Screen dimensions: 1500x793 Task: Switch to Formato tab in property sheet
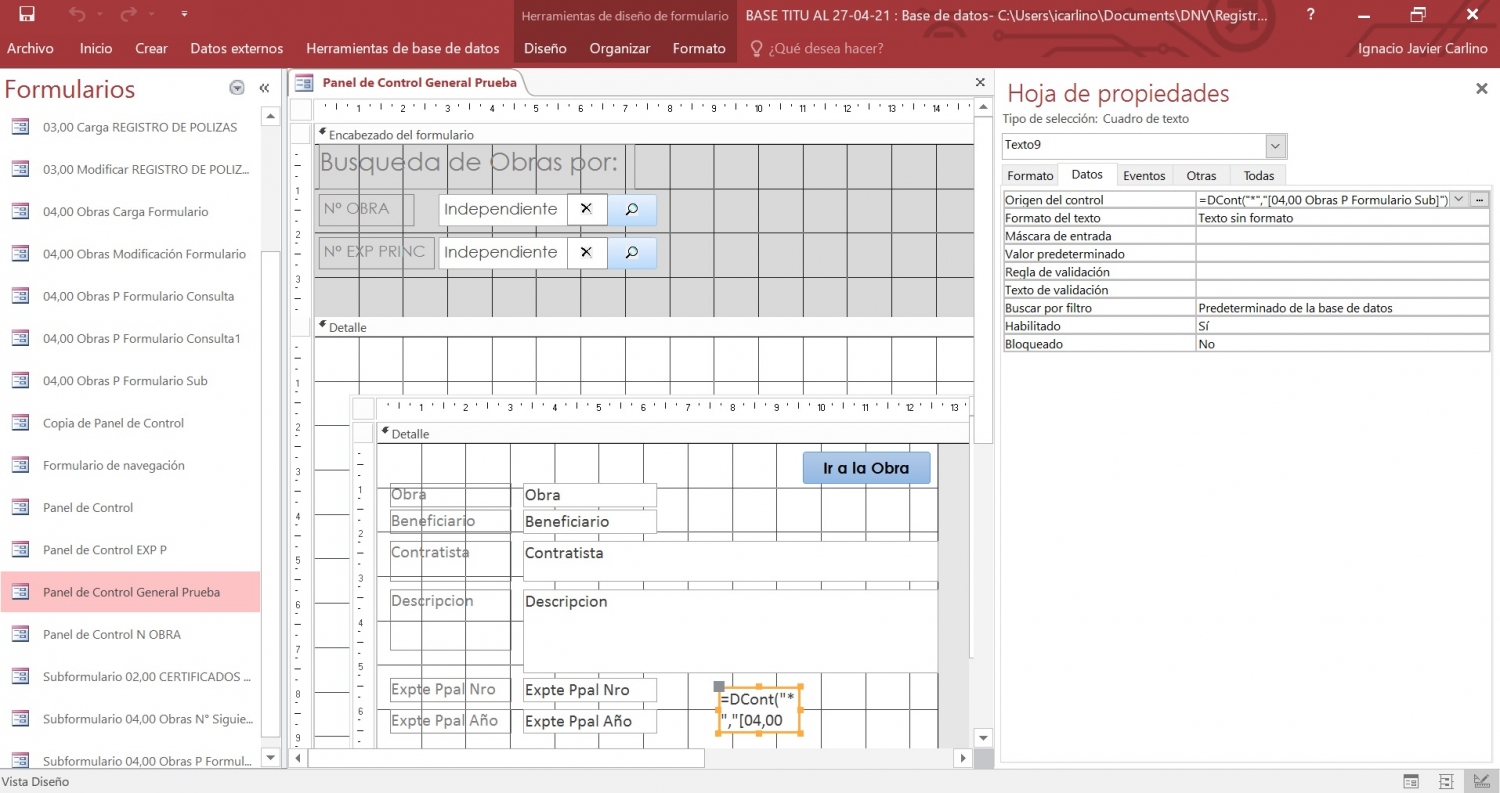pyautogui.click(x=1030, y=176)
